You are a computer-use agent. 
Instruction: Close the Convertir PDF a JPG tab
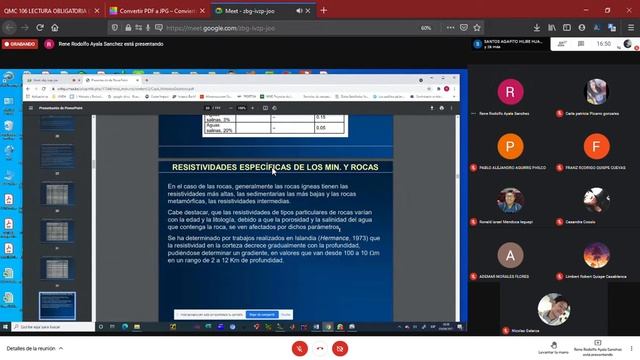[202, 11]
